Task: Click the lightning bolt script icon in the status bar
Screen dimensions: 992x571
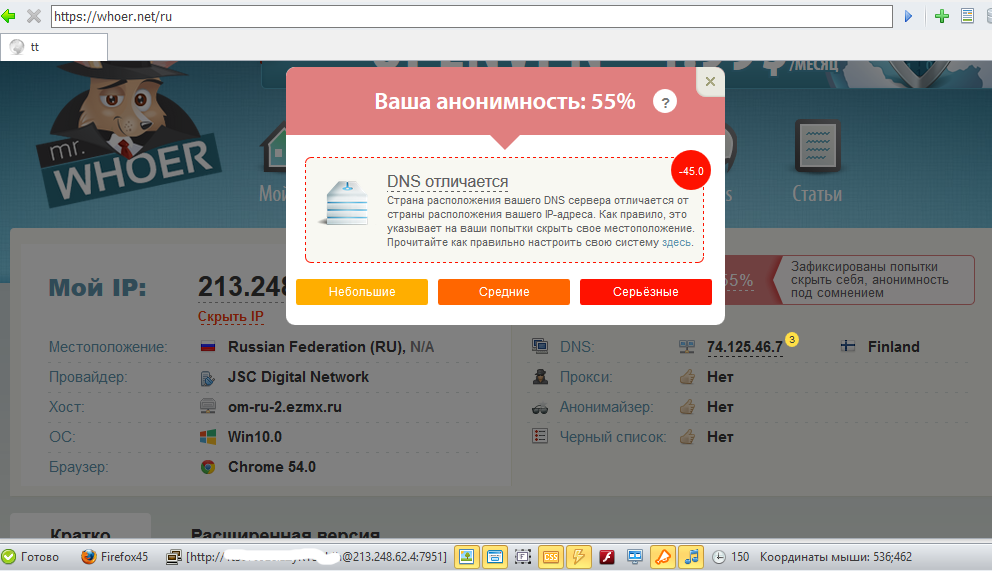Action: [x=578, y=557]
